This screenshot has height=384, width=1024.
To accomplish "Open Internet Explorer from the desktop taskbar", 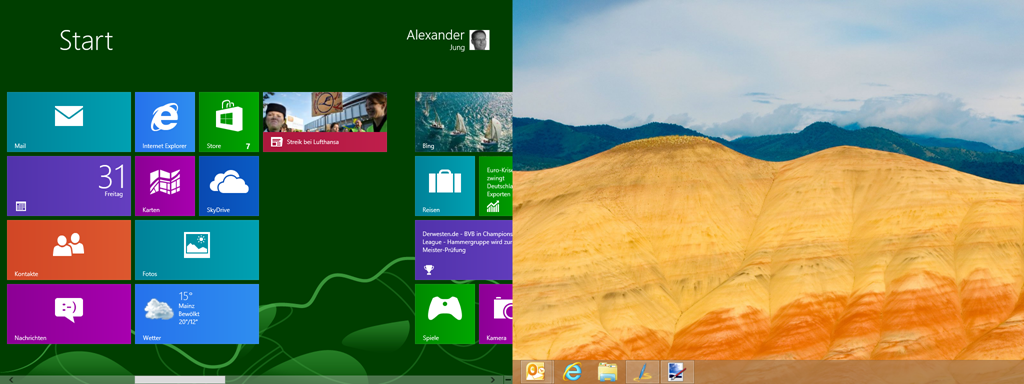I will [x=573, y=372].
